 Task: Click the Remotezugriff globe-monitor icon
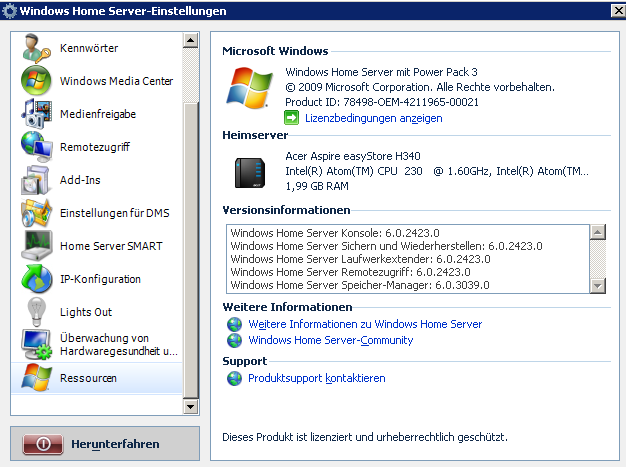(x=37, y=147)
